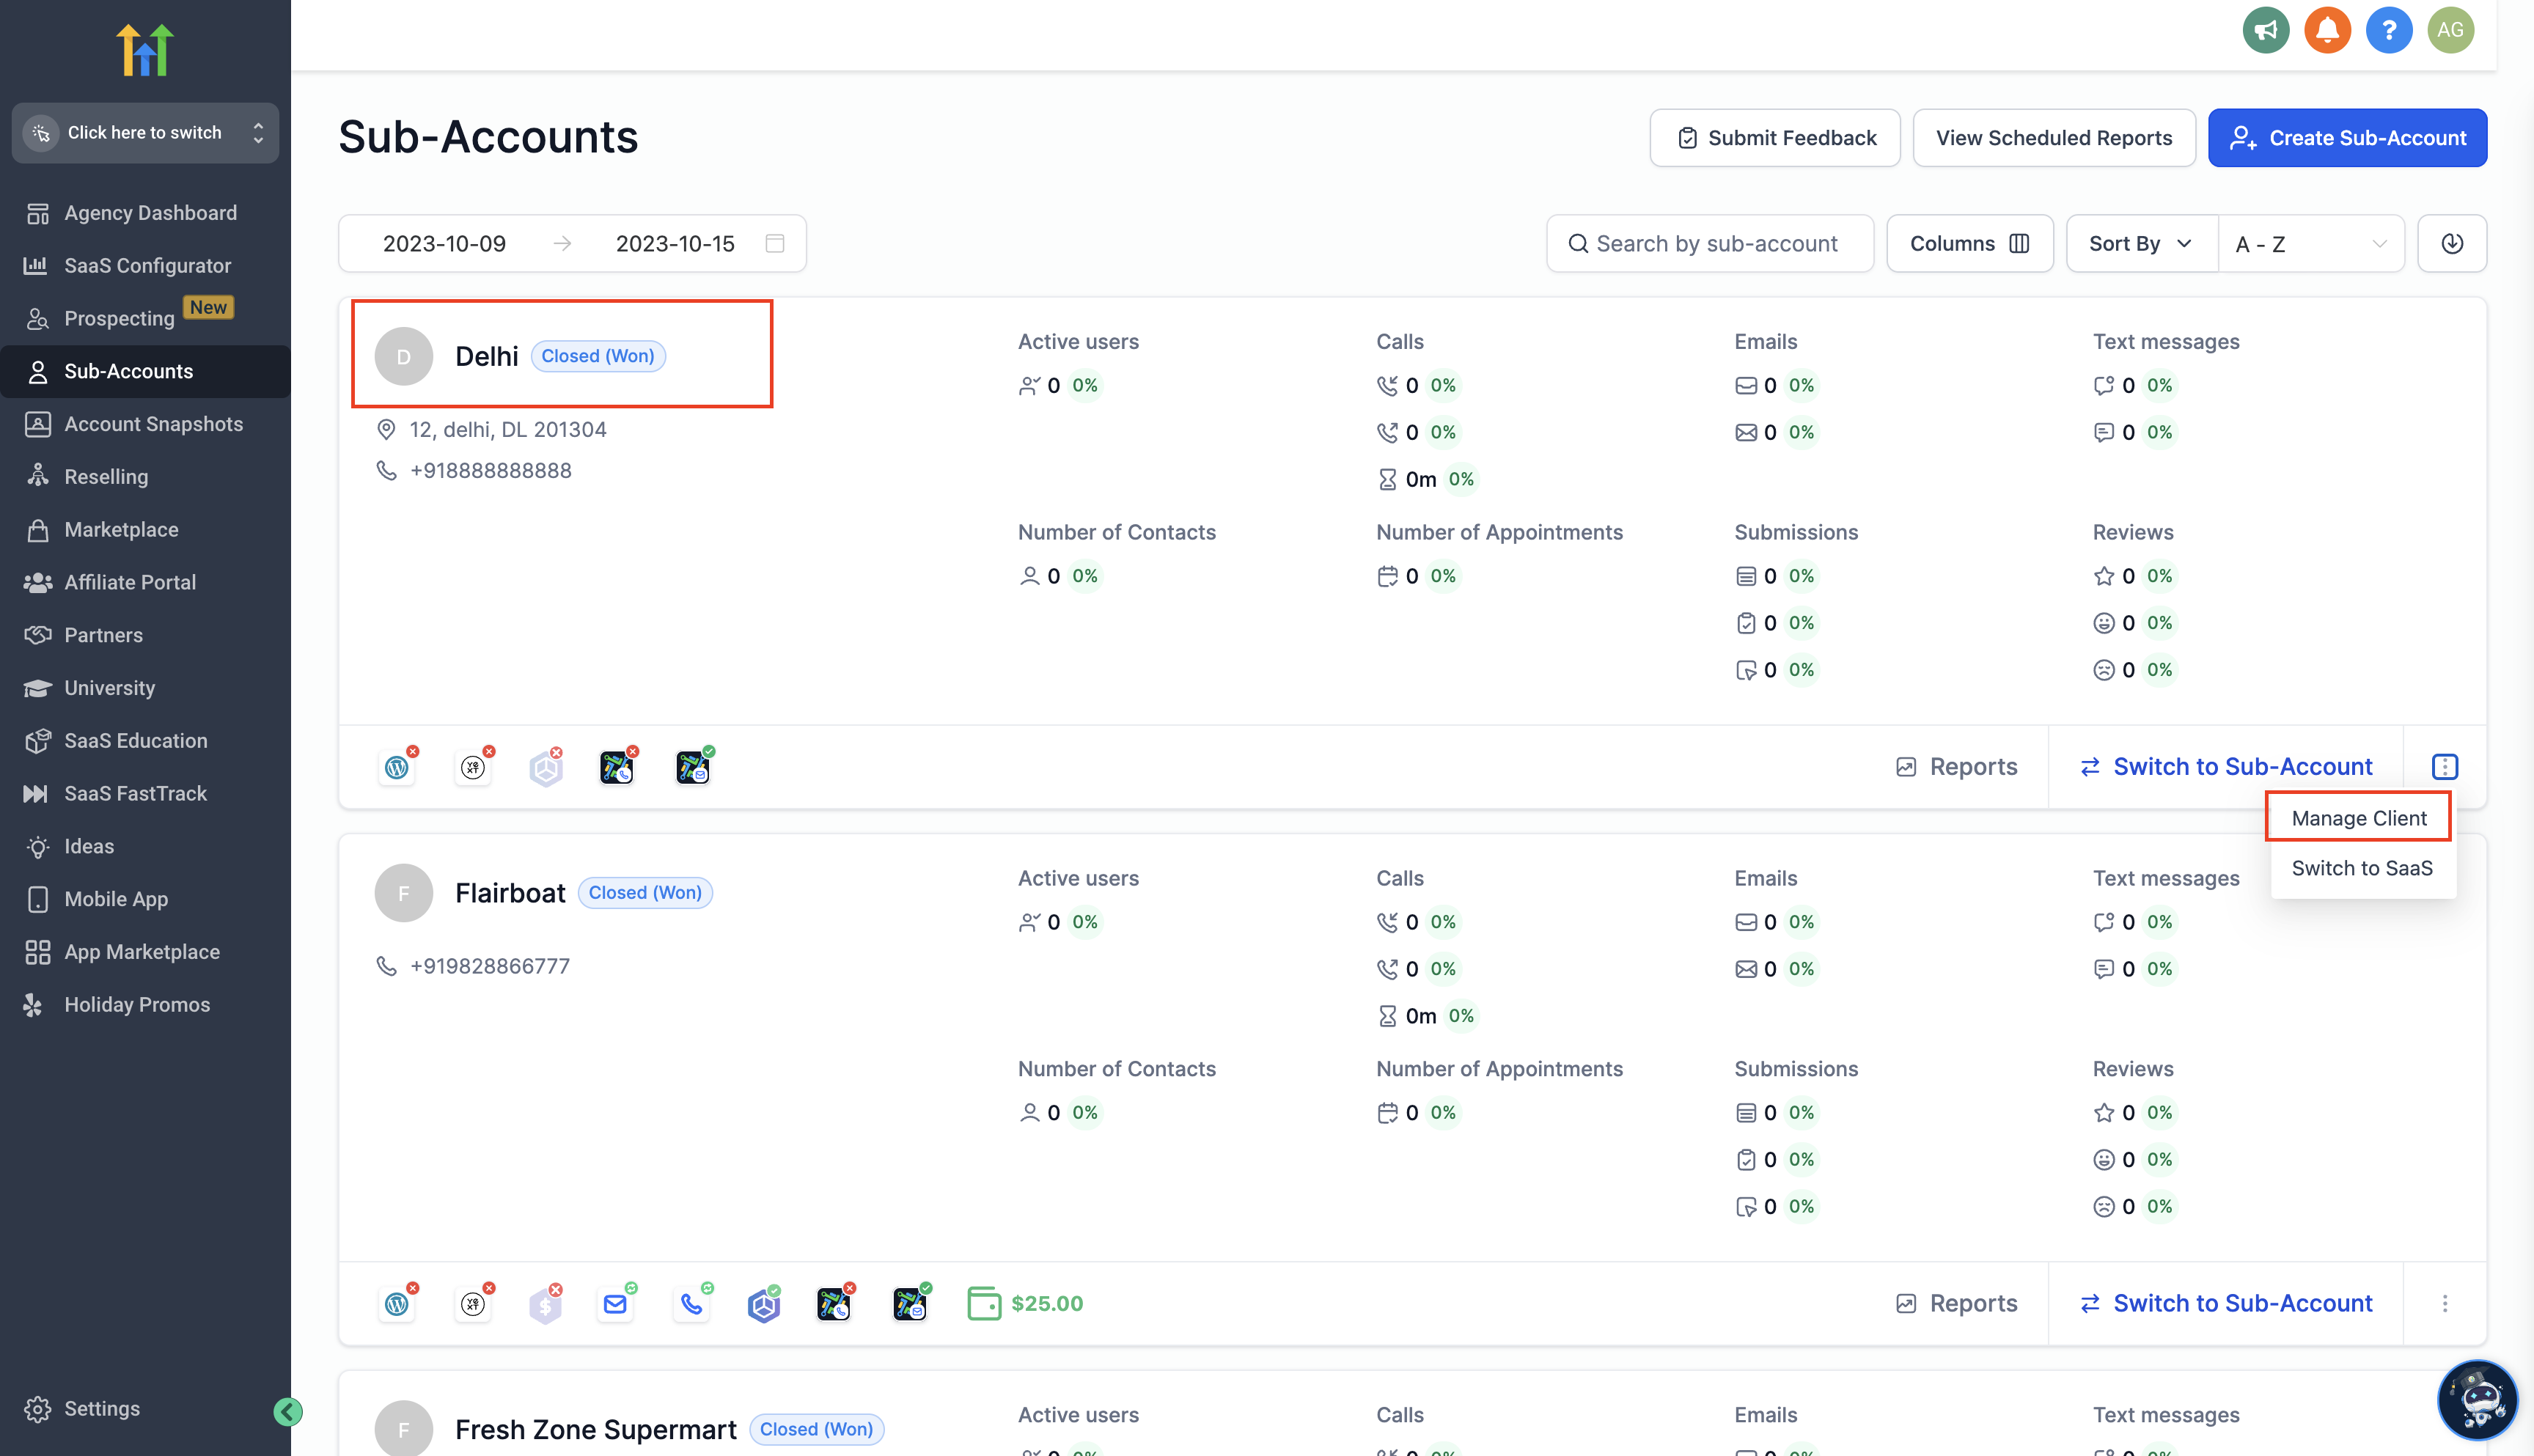2534x1456 pixels.
Task: Click Flairboat's email service icon
Action: 615,1304
